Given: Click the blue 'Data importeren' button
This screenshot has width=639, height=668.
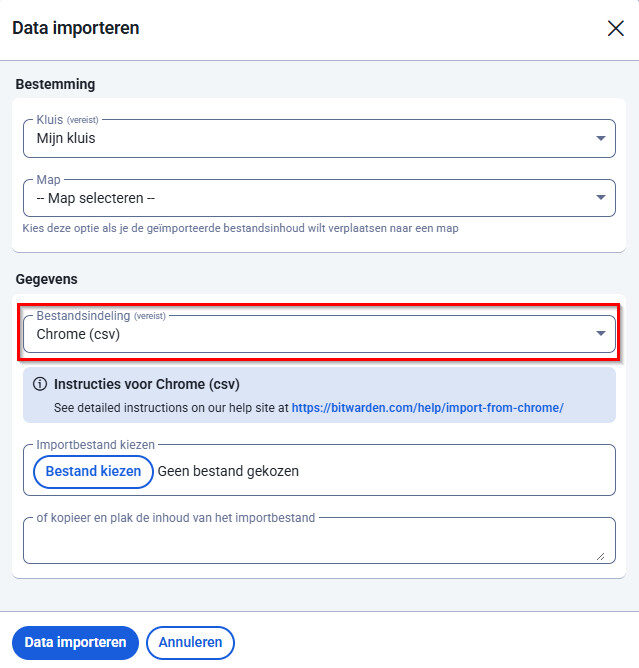Looking at the screenshot, I should (75, 642).
